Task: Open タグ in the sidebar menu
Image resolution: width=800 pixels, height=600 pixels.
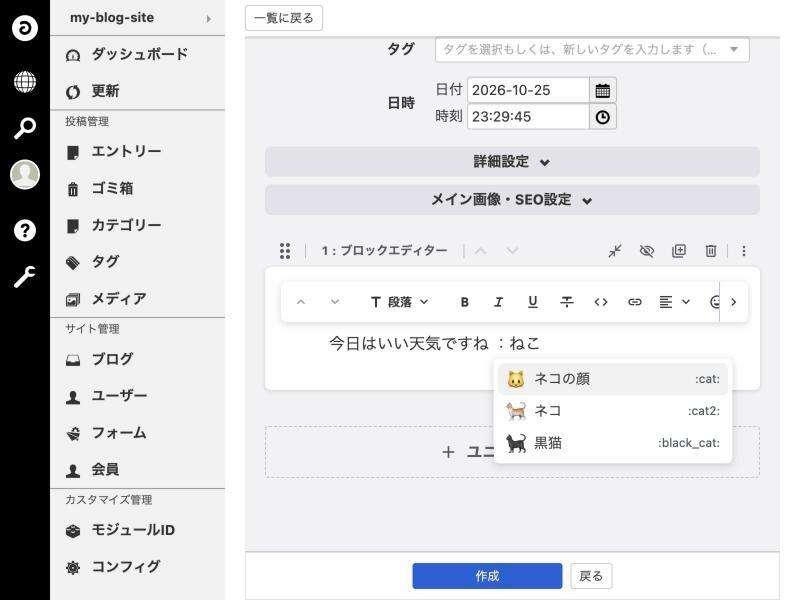Action: 138,262
